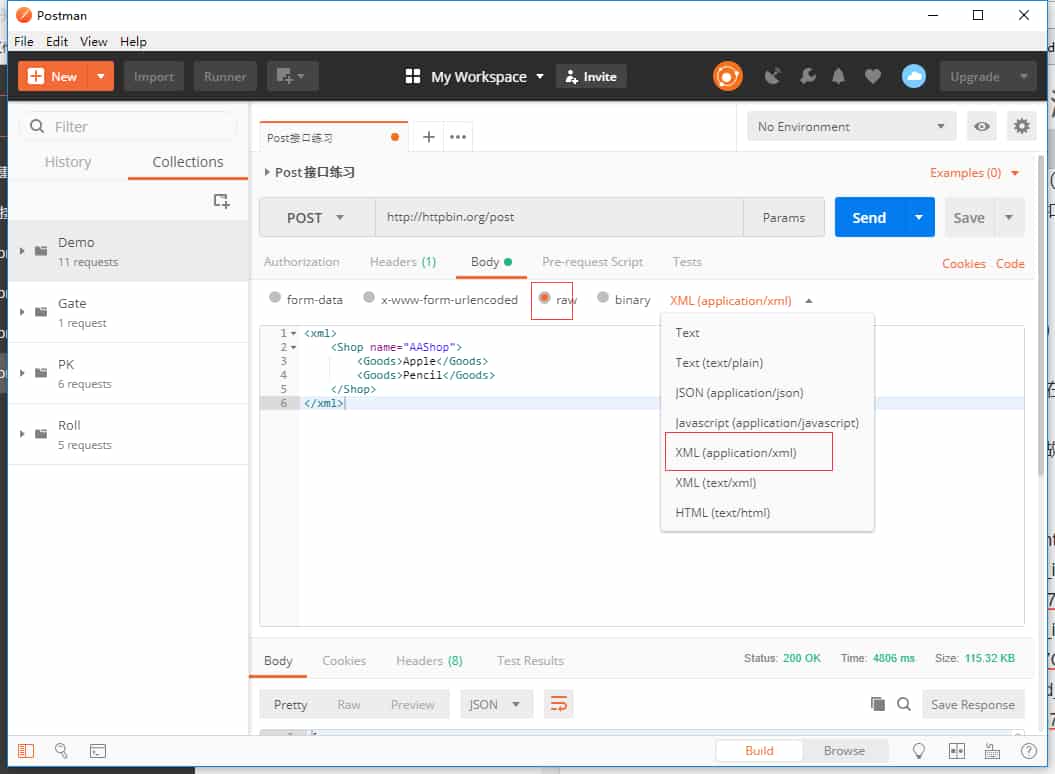This screenshot has width=1055, height=774.
Task: Open the Cookies link
Action: click(x=963, y=264)
